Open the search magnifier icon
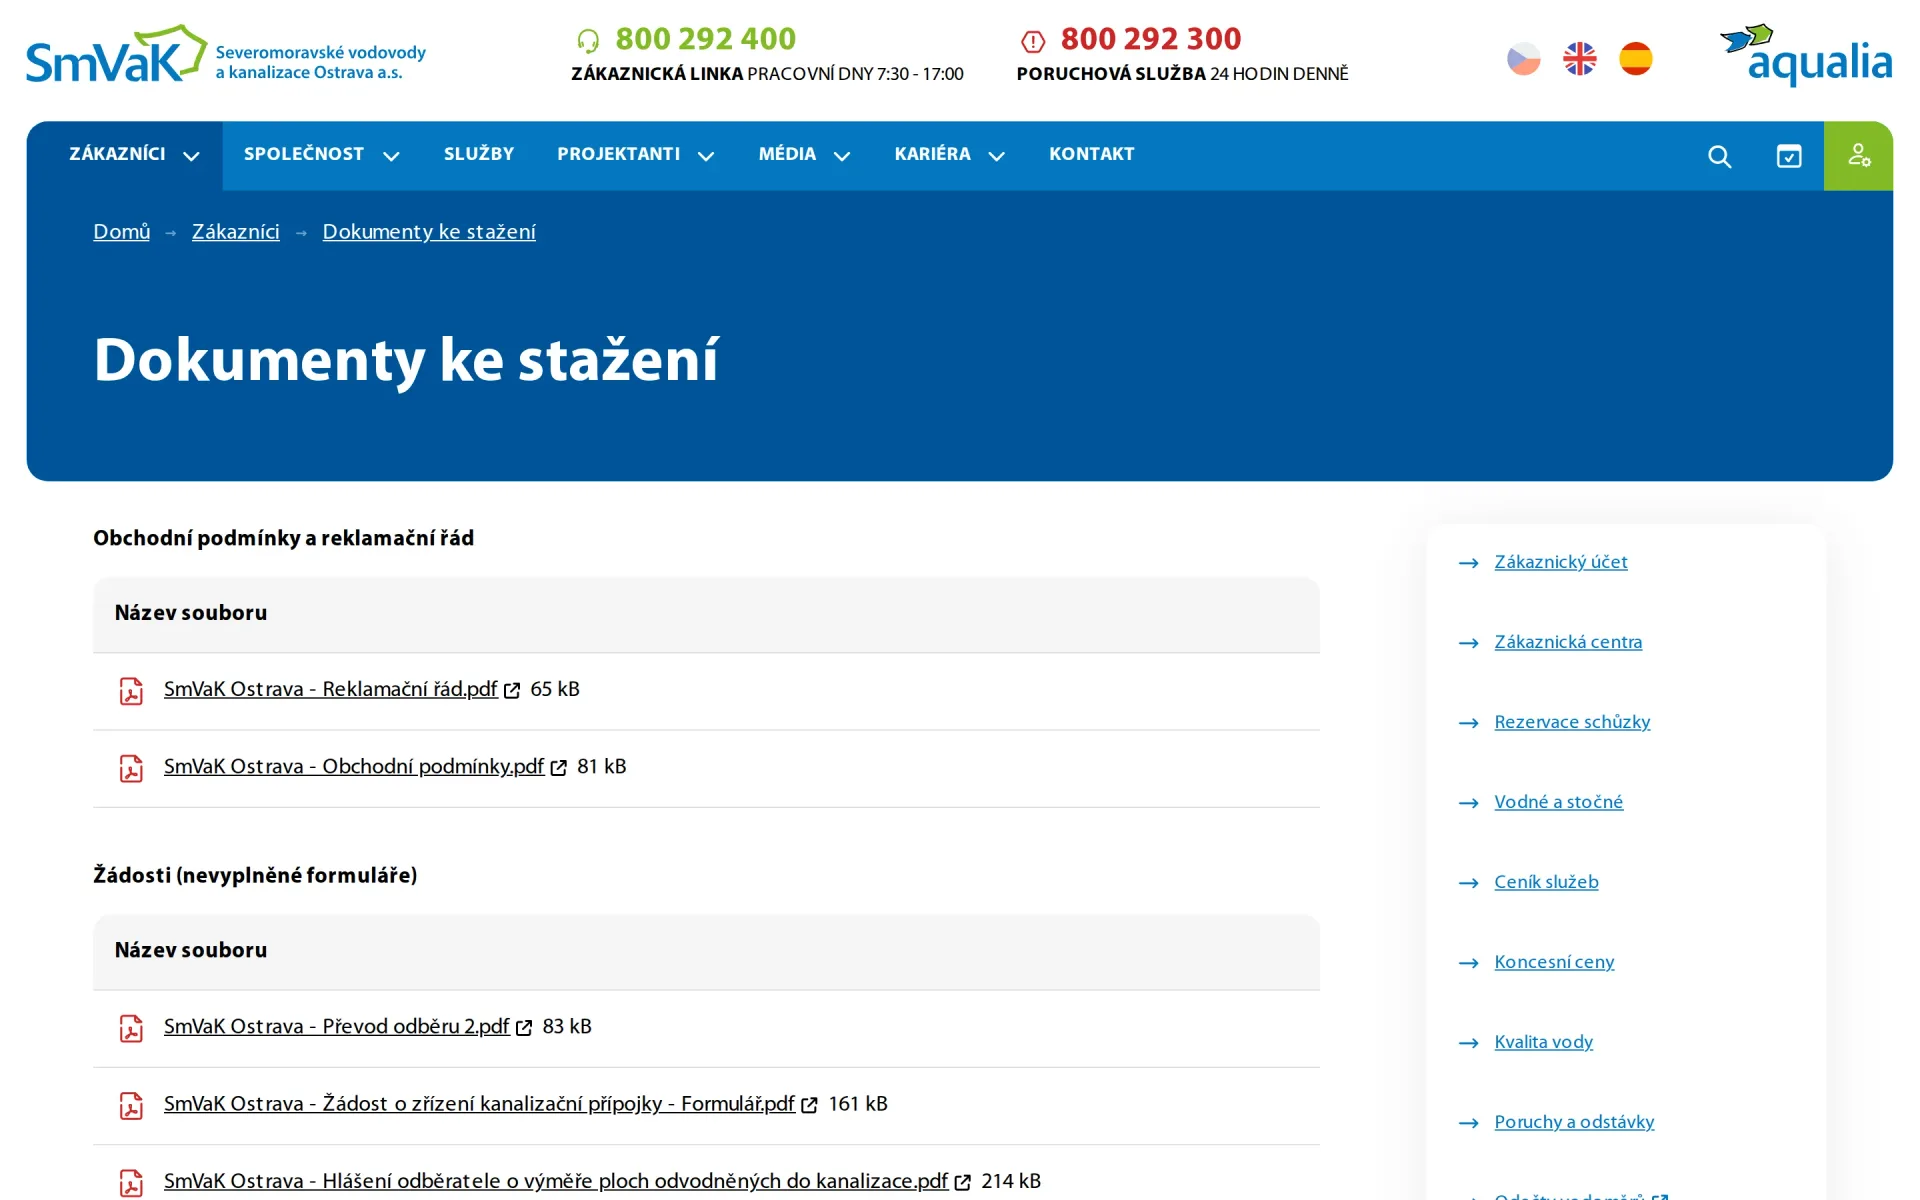This screenshot has height=1200, width=1920. pos(1719,156)
